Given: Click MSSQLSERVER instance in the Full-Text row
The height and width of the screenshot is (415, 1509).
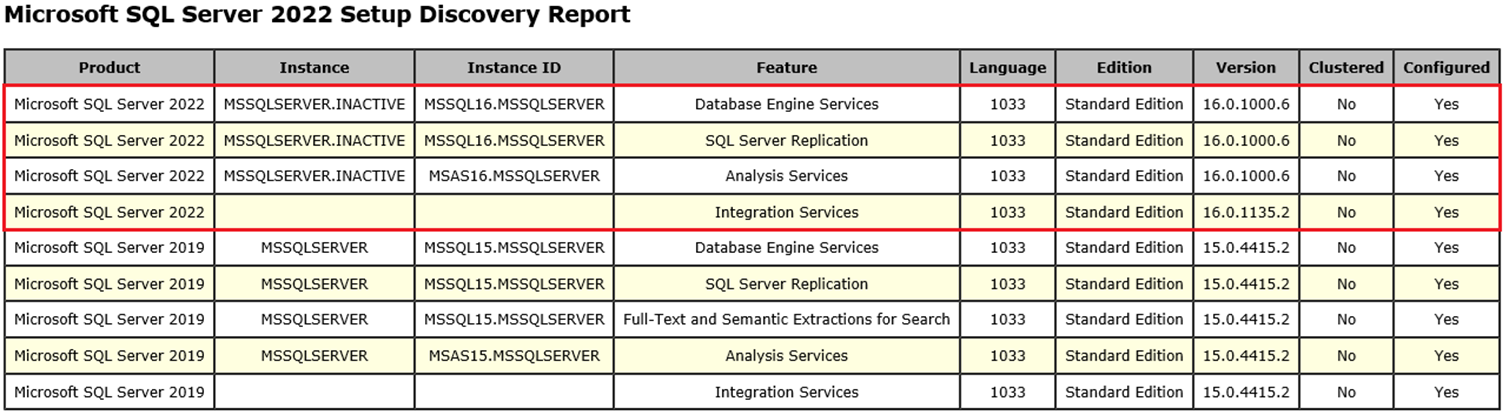Looking at the screenshot, I should click(315, 320).
